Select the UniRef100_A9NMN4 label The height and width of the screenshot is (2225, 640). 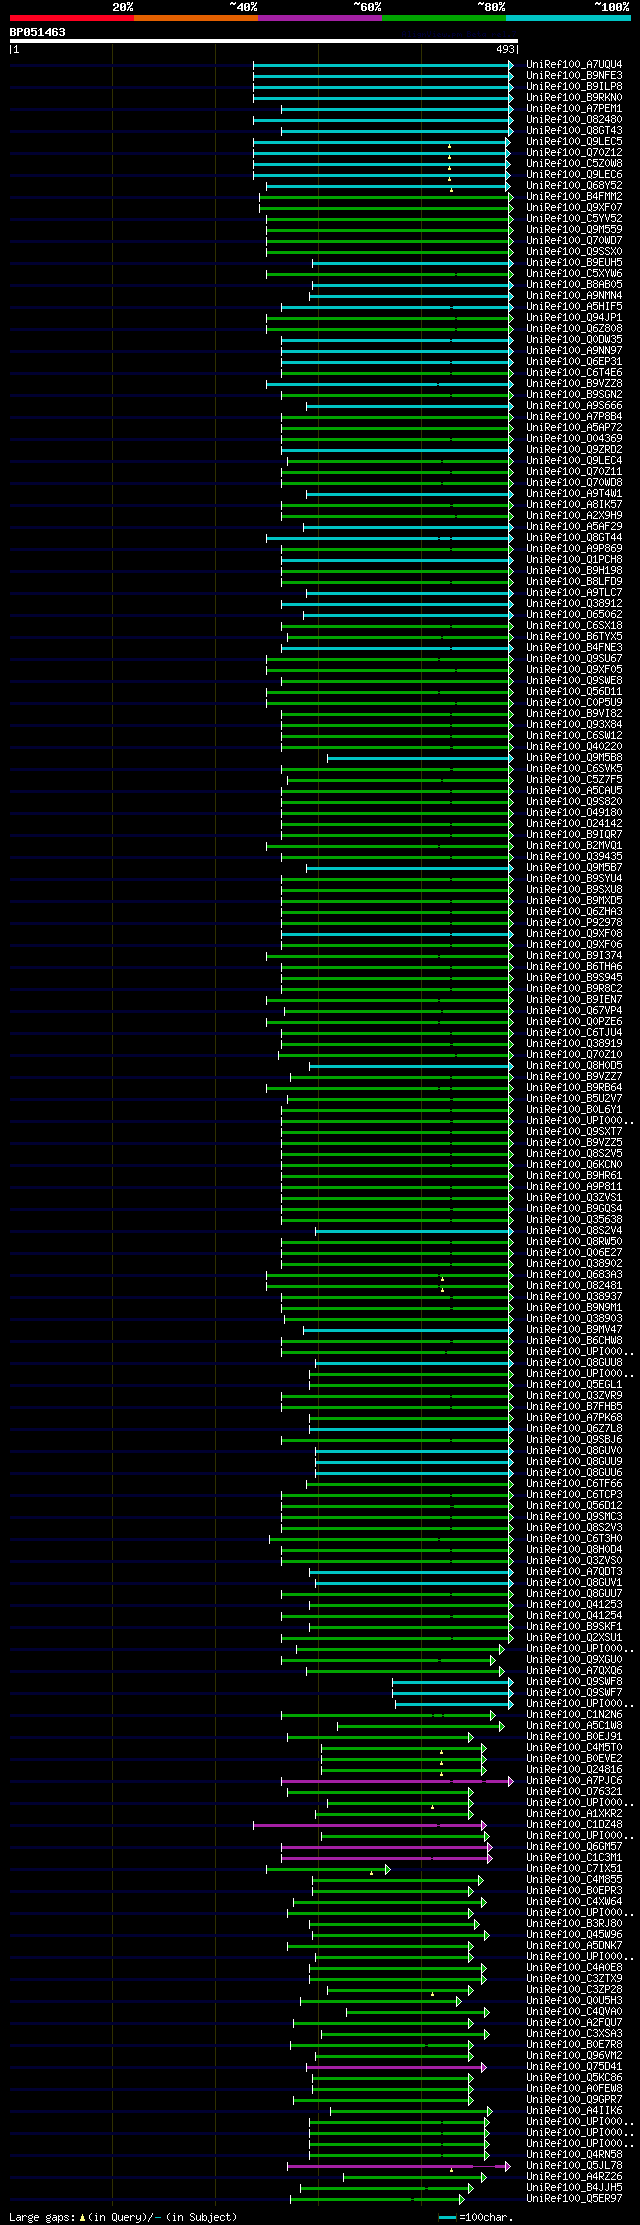574,296
